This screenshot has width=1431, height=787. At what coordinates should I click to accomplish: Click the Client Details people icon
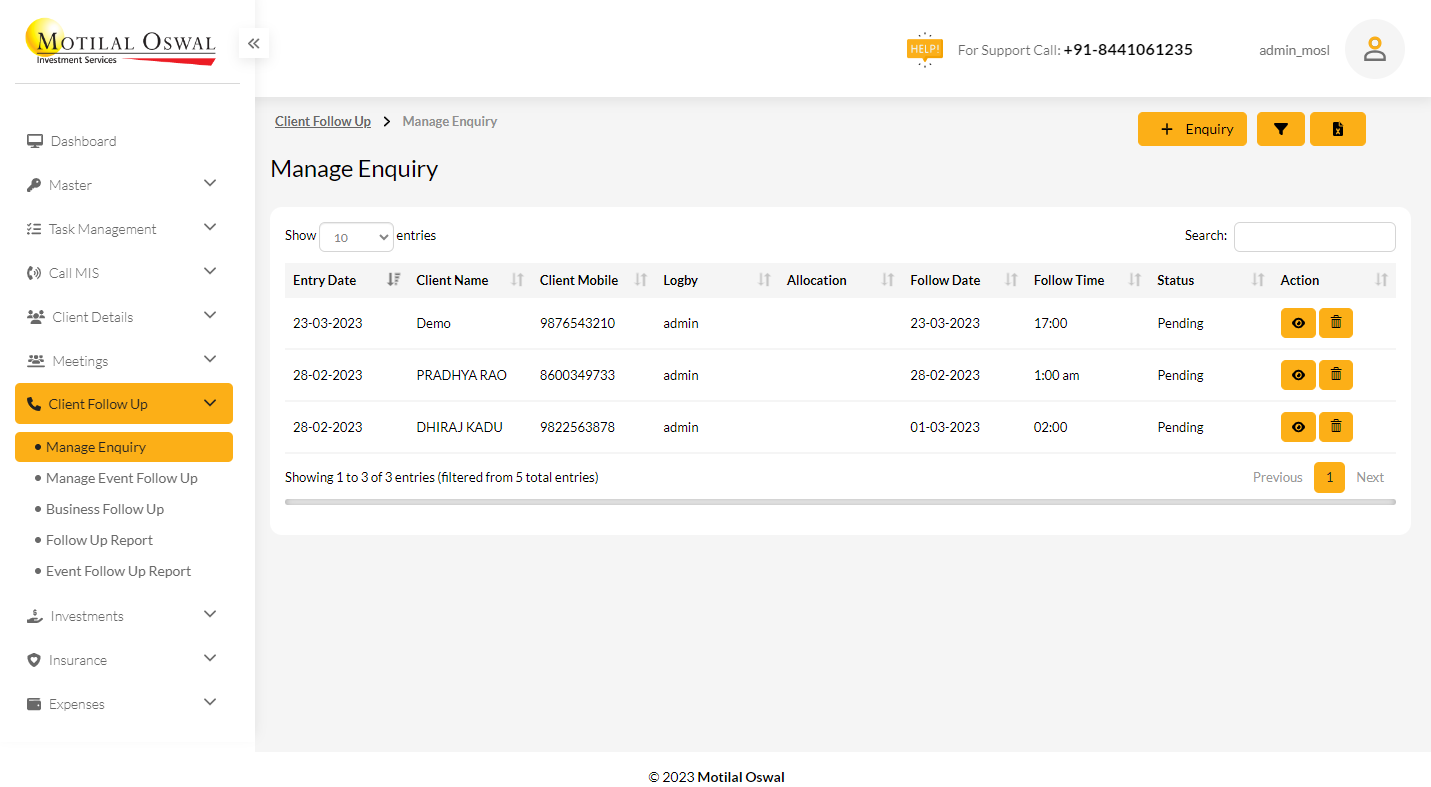pos(35,317)
